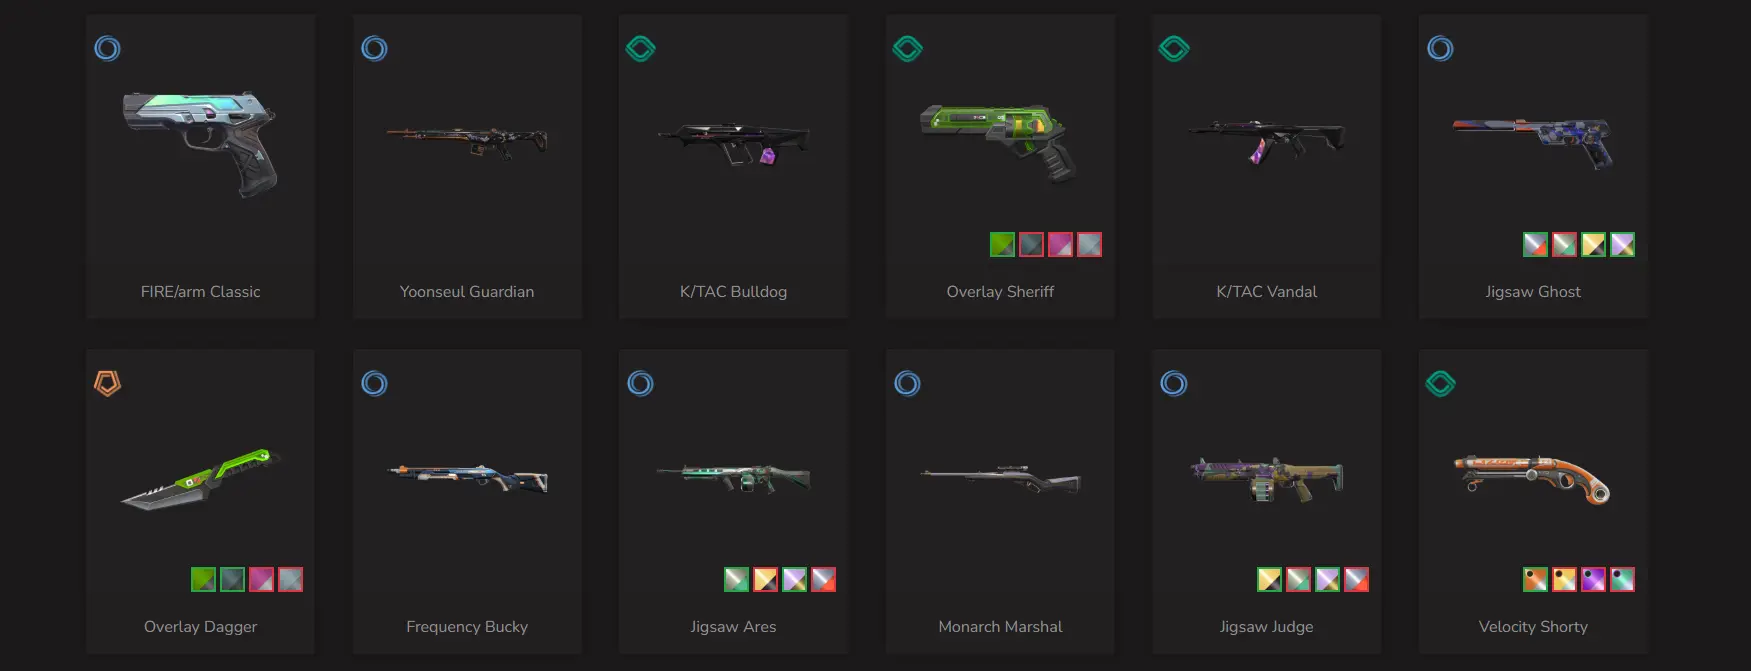Click the Velocity Shorty green tier icon
This screenshot has height=671, width=1751.
pyautogui.click(x=1440, y=383)
